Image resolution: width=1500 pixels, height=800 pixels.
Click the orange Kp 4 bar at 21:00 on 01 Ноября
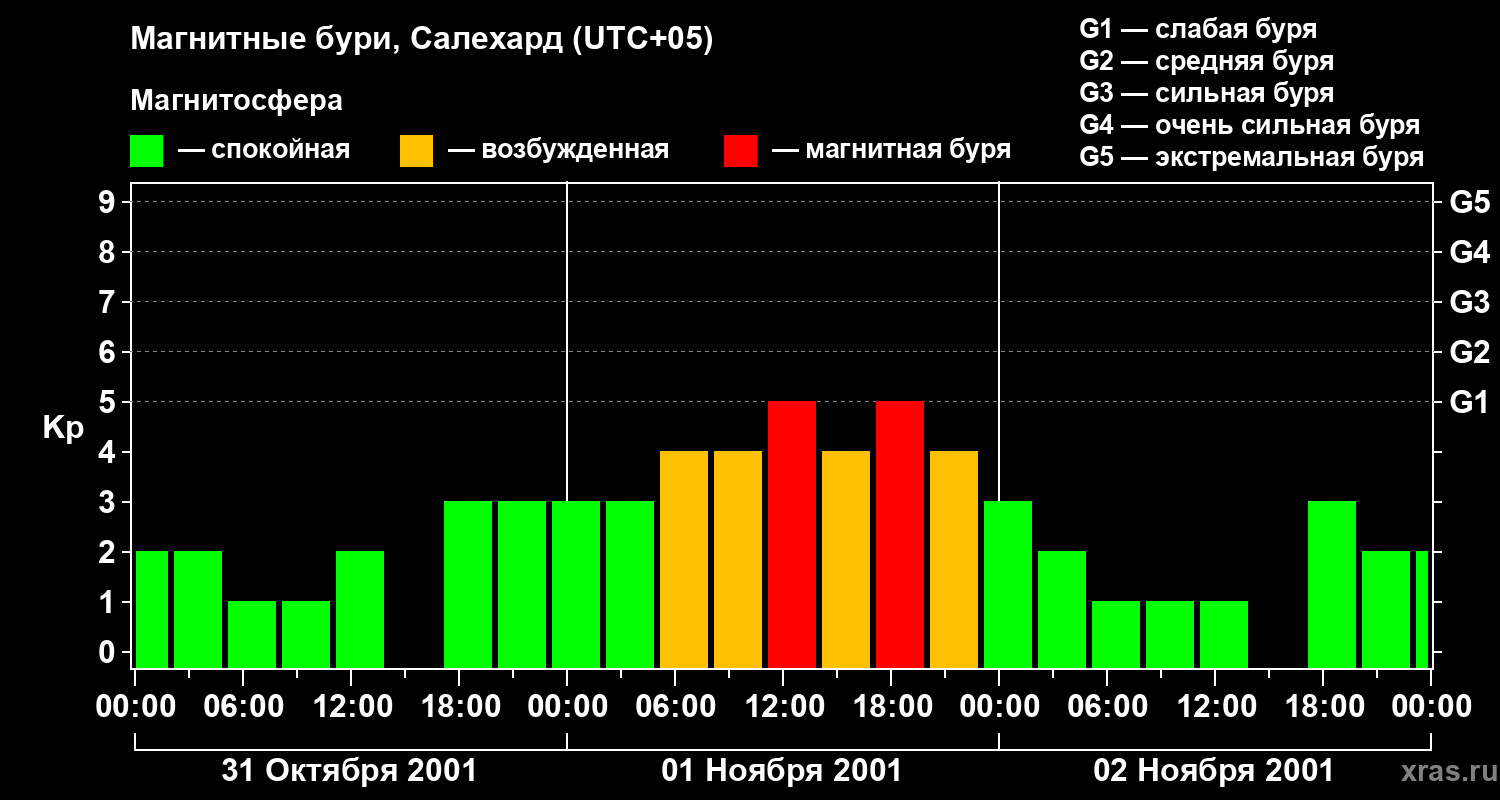coord(954,559)
